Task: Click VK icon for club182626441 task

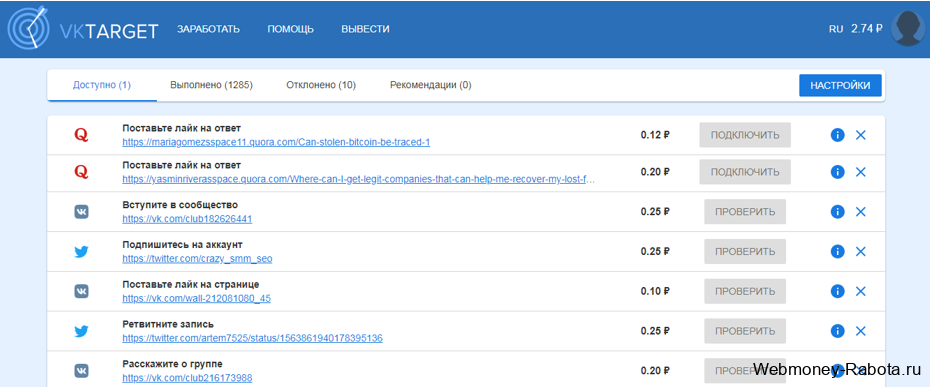Action: click(x=81, y=212)
